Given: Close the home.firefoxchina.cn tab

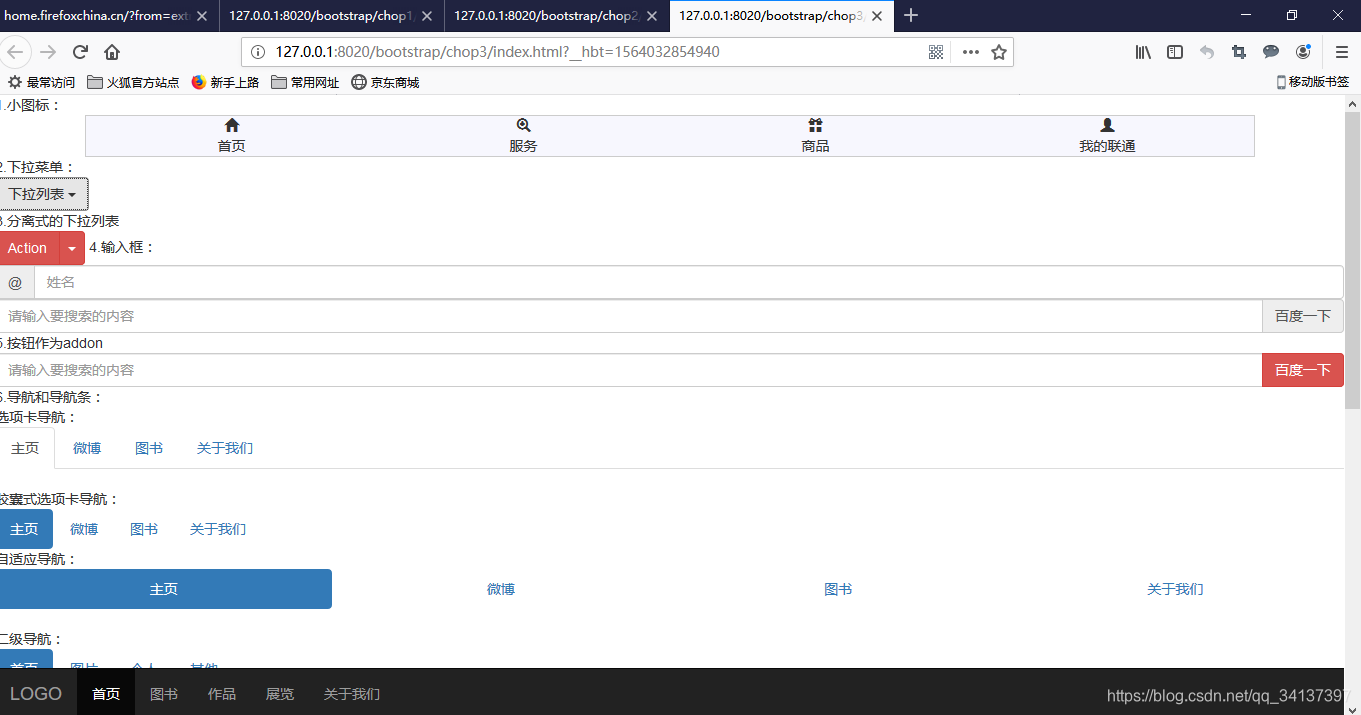Looking at the screenshot, I should tap(202, 16).
